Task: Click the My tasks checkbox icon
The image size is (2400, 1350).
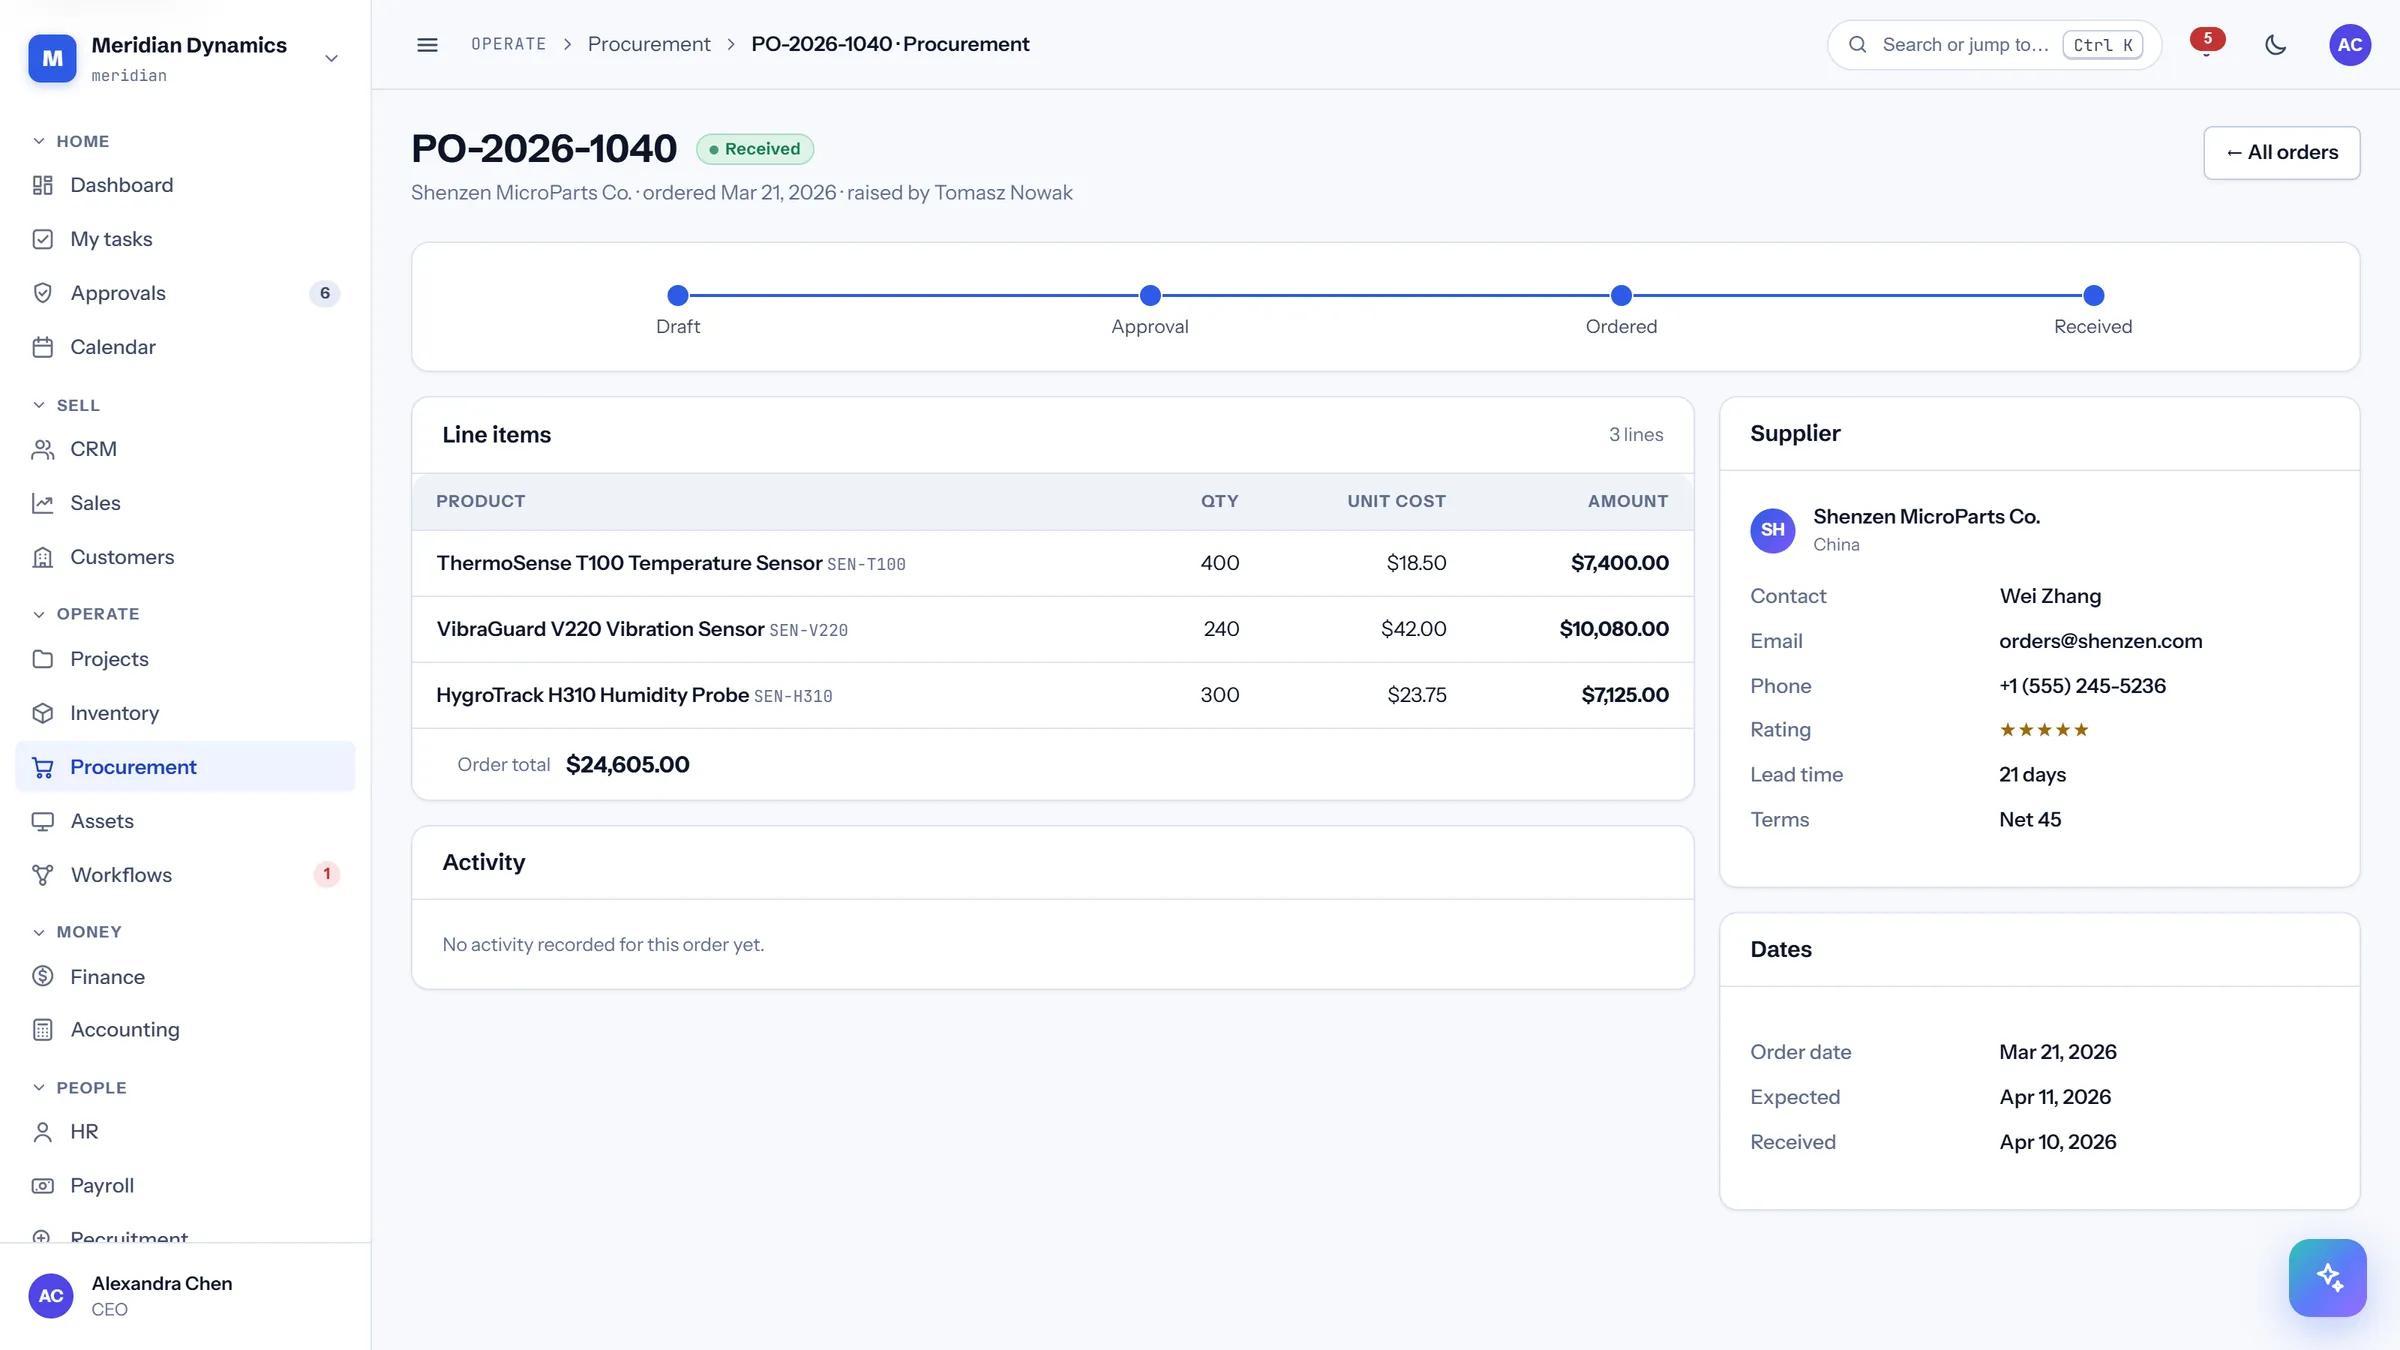Action: tap(42, 239)
